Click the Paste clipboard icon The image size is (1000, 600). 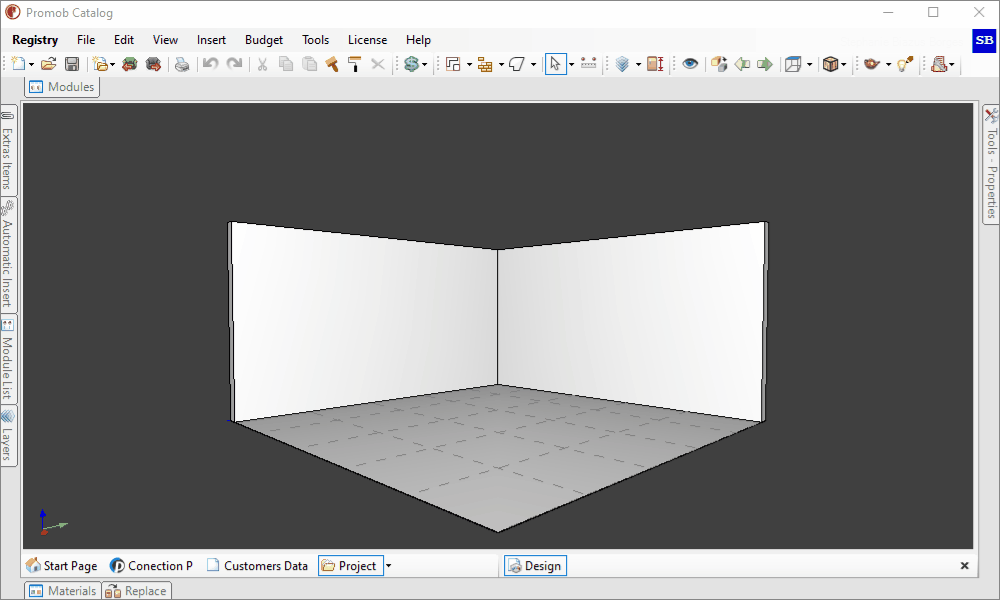[309, 64]
